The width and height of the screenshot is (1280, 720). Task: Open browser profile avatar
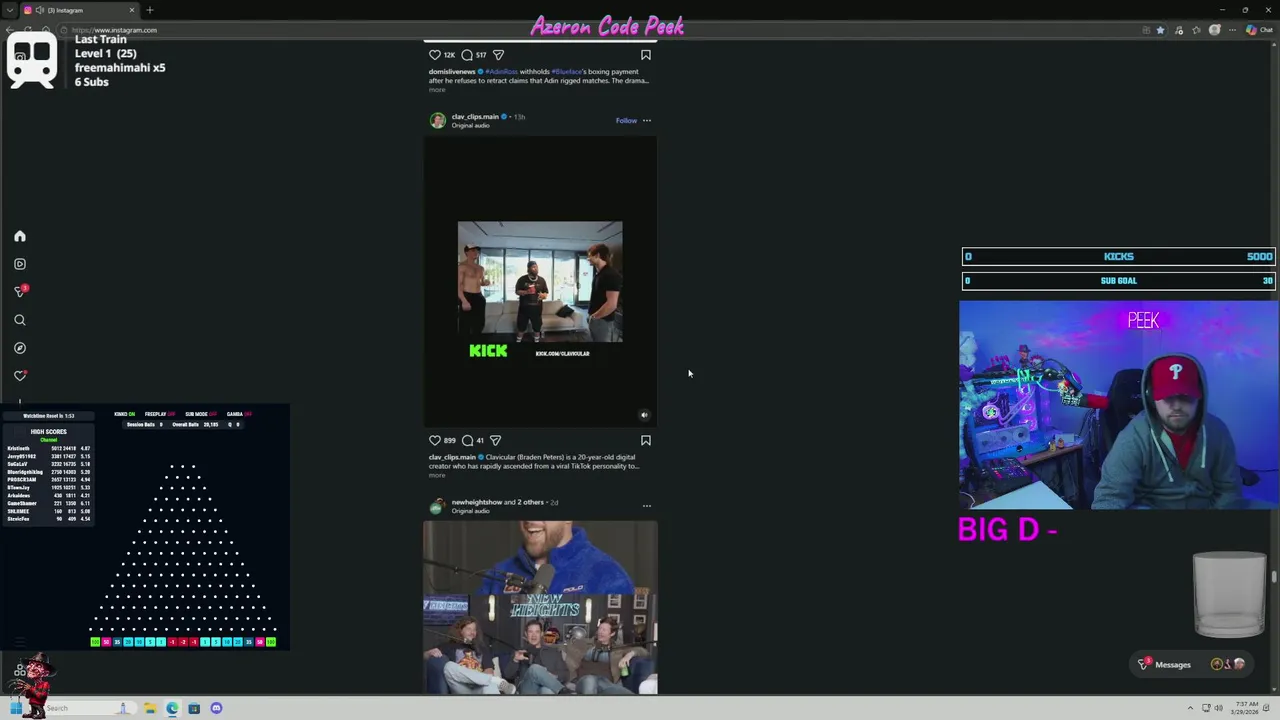tap(1215, 30)
